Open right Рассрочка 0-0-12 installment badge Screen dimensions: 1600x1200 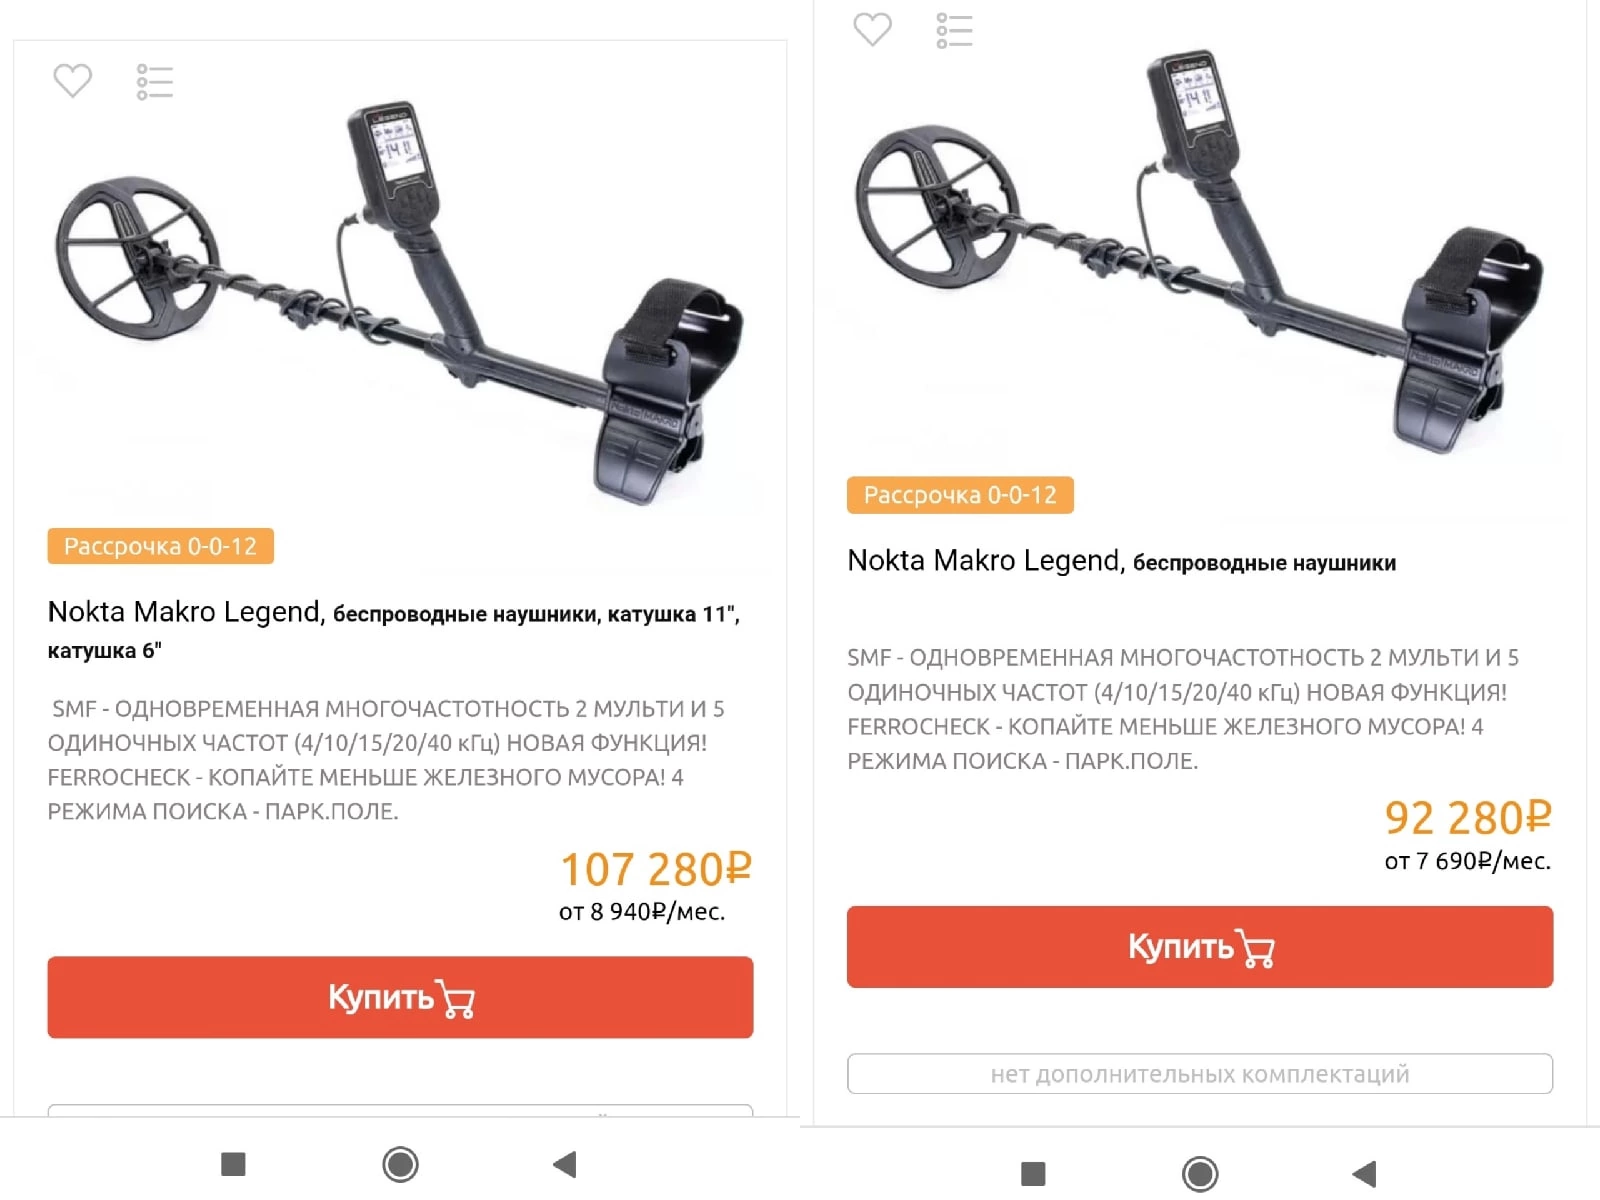coord(960,495)
